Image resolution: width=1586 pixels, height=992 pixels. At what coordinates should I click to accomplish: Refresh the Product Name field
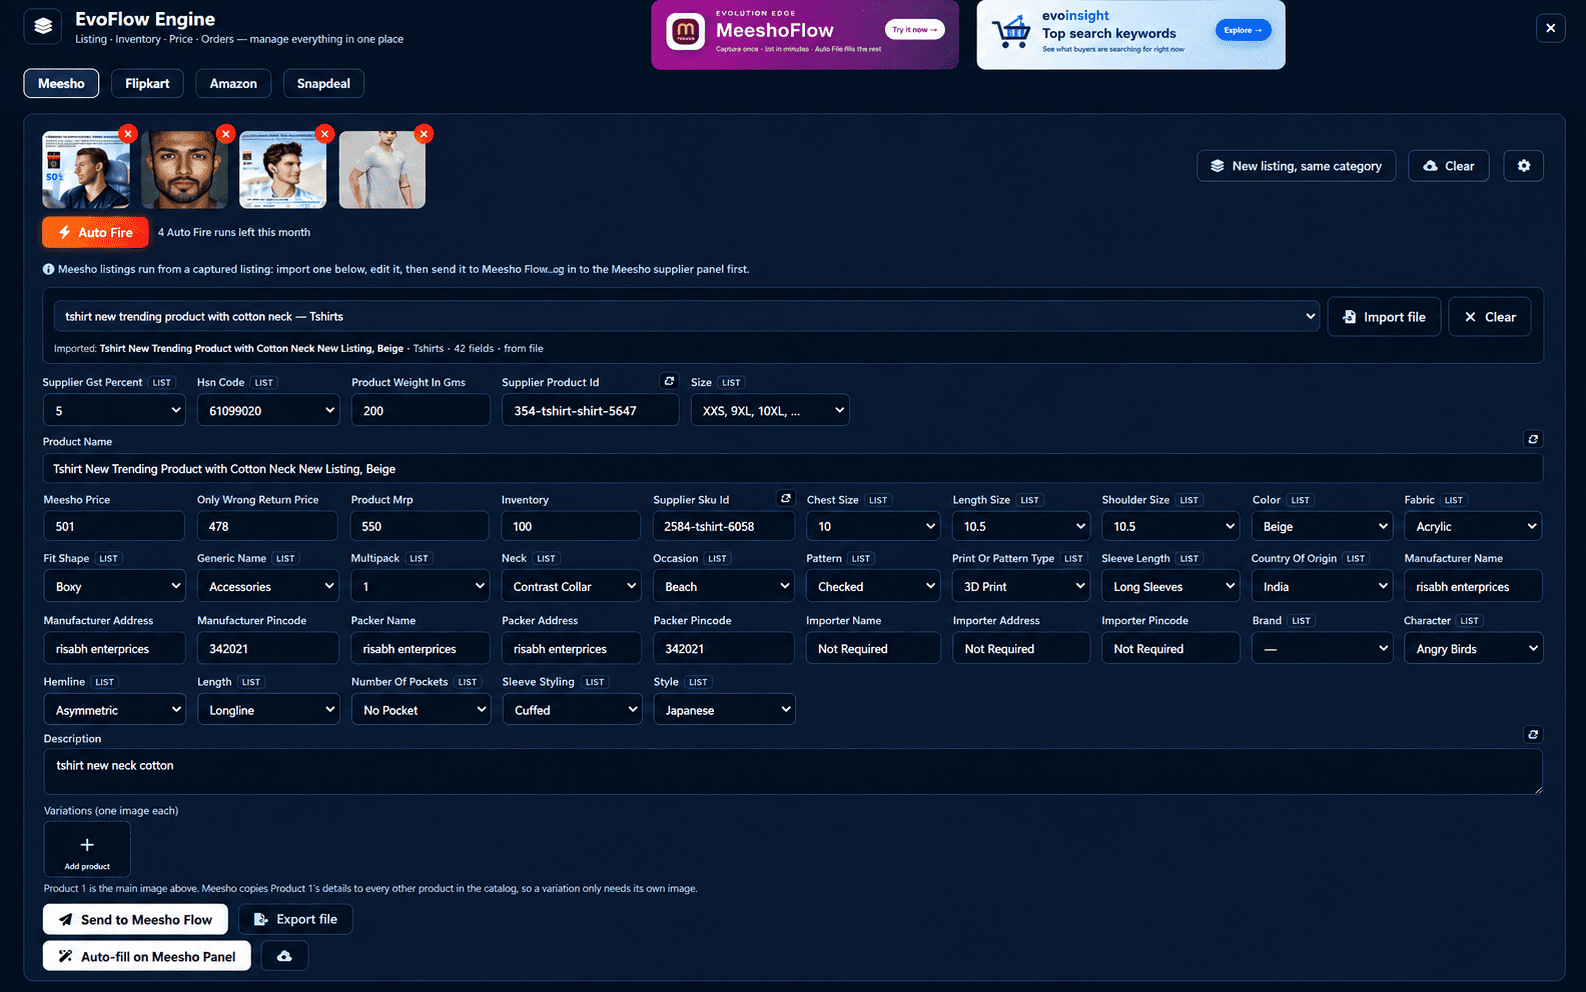[x=1533, y=439]
